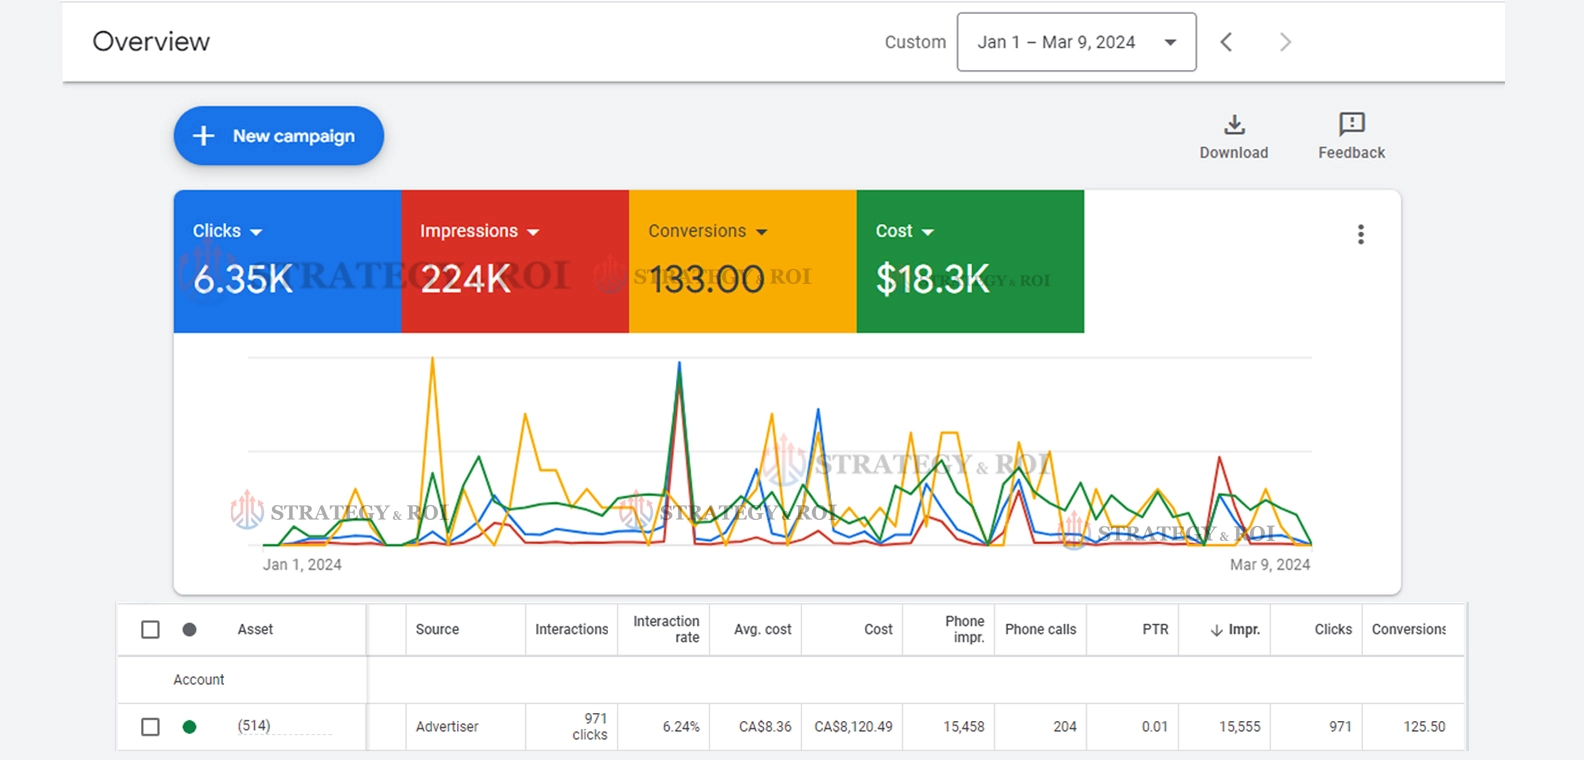Image resolution: width=1584 pixels, height=760 pixels.
Task: Open the (514) asset link
Action: 254,726
